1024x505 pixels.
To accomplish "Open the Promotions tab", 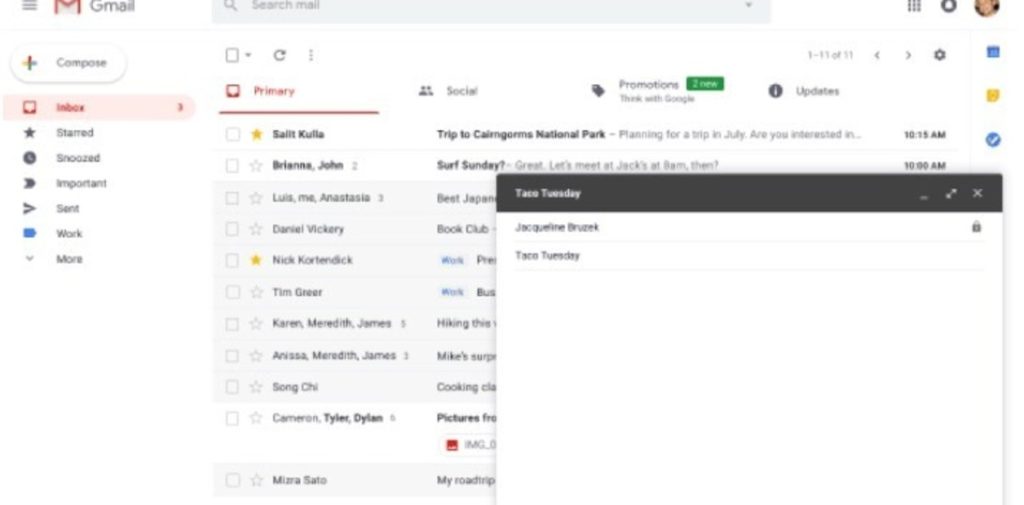I will (658, 91).
